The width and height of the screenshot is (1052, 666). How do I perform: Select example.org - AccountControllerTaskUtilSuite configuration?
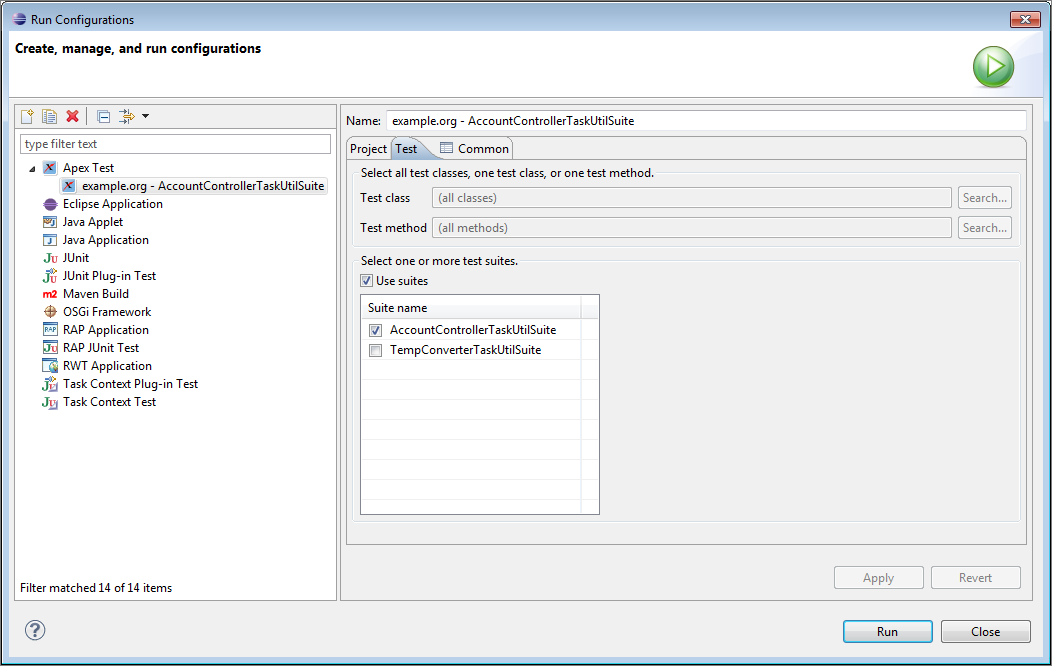194,186
